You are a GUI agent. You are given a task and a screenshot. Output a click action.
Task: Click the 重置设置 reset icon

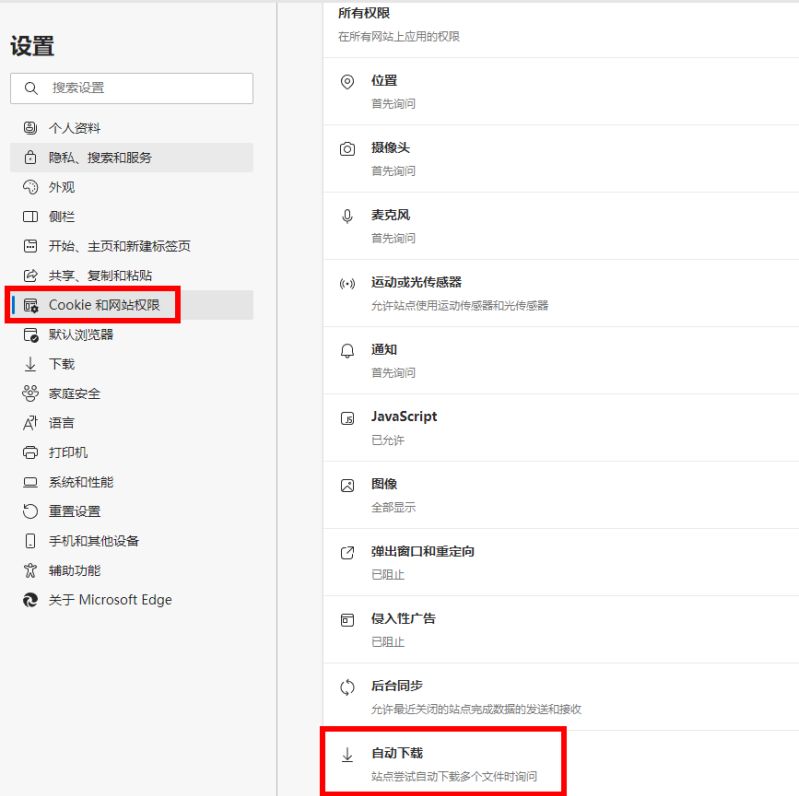(x=30, y=511)
